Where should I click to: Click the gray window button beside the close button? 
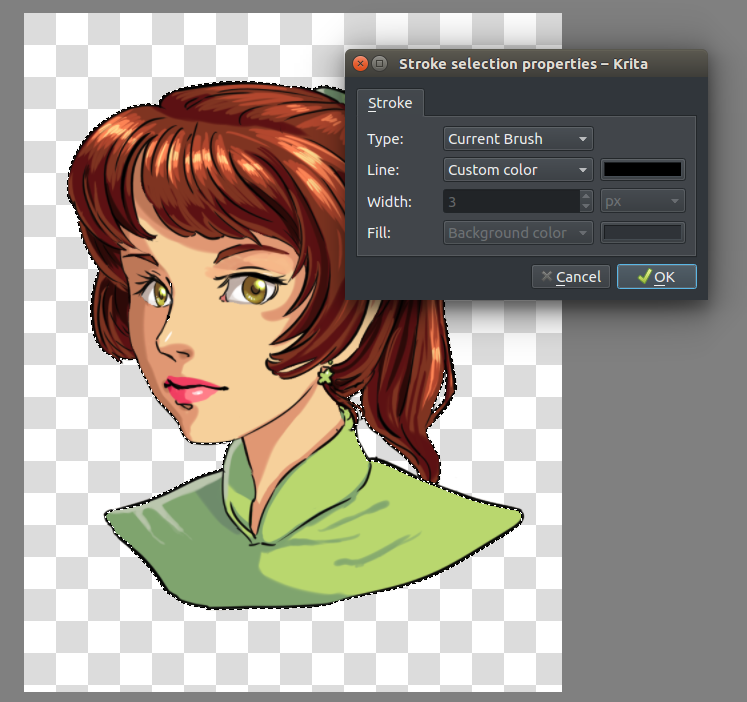(380, 64)
